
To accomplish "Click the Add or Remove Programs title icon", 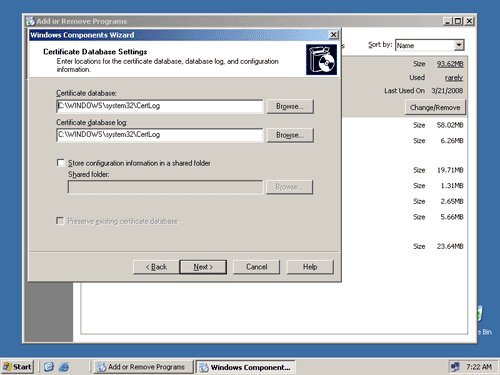I will click(x=30, y=21).
